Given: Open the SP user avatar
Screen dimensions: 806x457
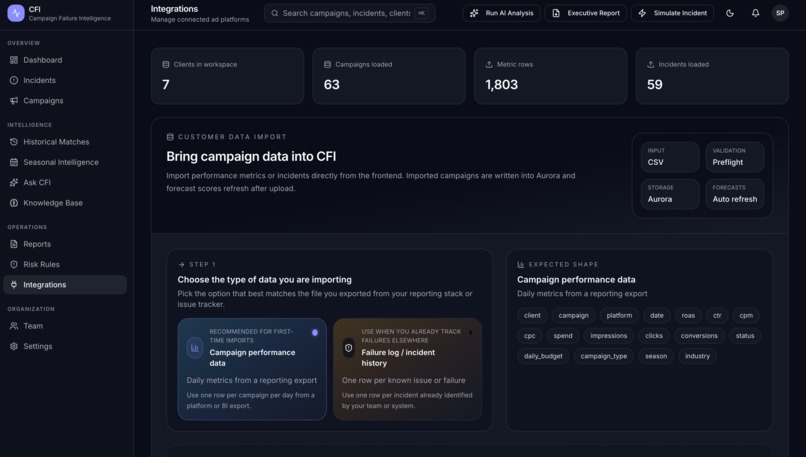Looking at the screenshot, I should [x=780, y=13].
